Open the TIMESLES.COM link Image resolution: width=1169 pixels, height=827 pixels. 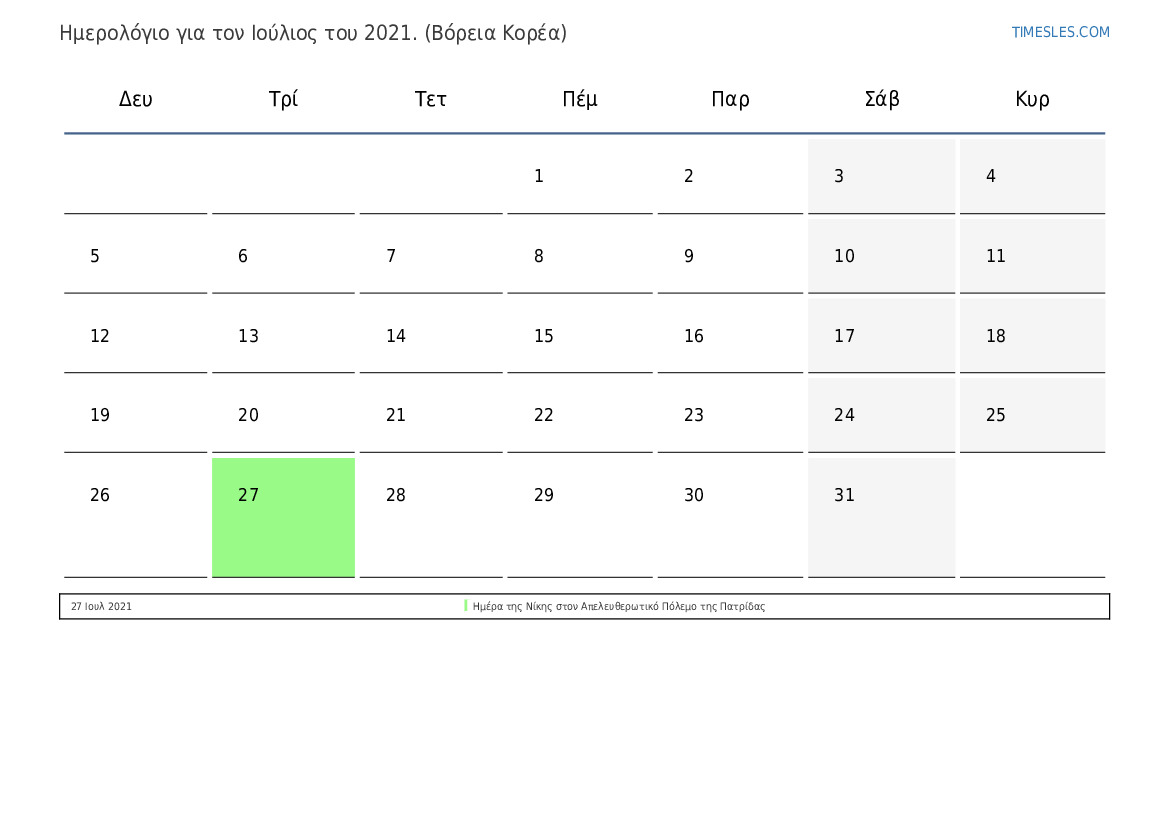pos(1060,32)
